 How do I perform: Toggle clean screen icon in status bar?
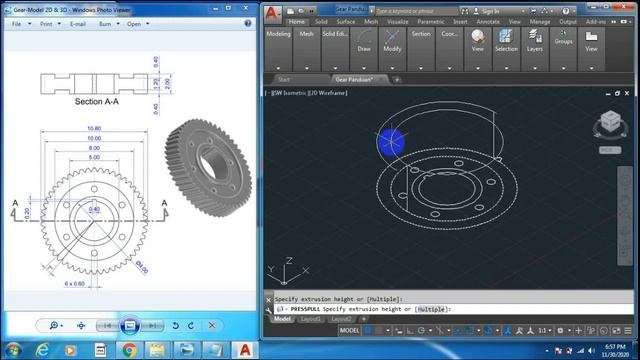pyautogui.click(x=616, y=330)
